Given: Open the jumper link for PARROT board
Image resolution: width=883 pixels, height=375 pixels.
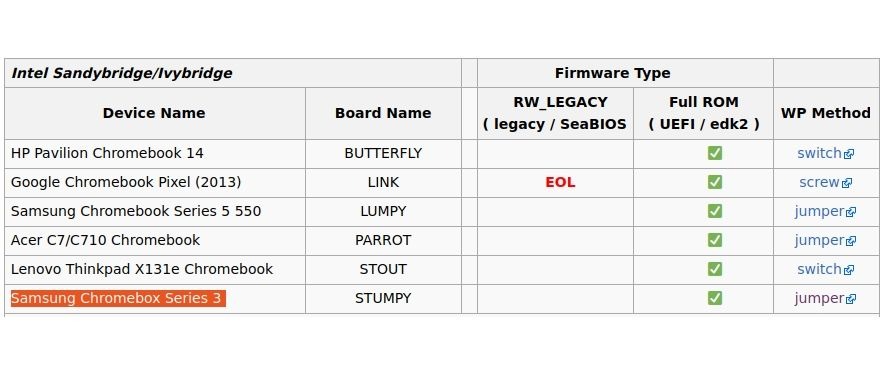Looking at the screenshot, I should tap(825, 240).
